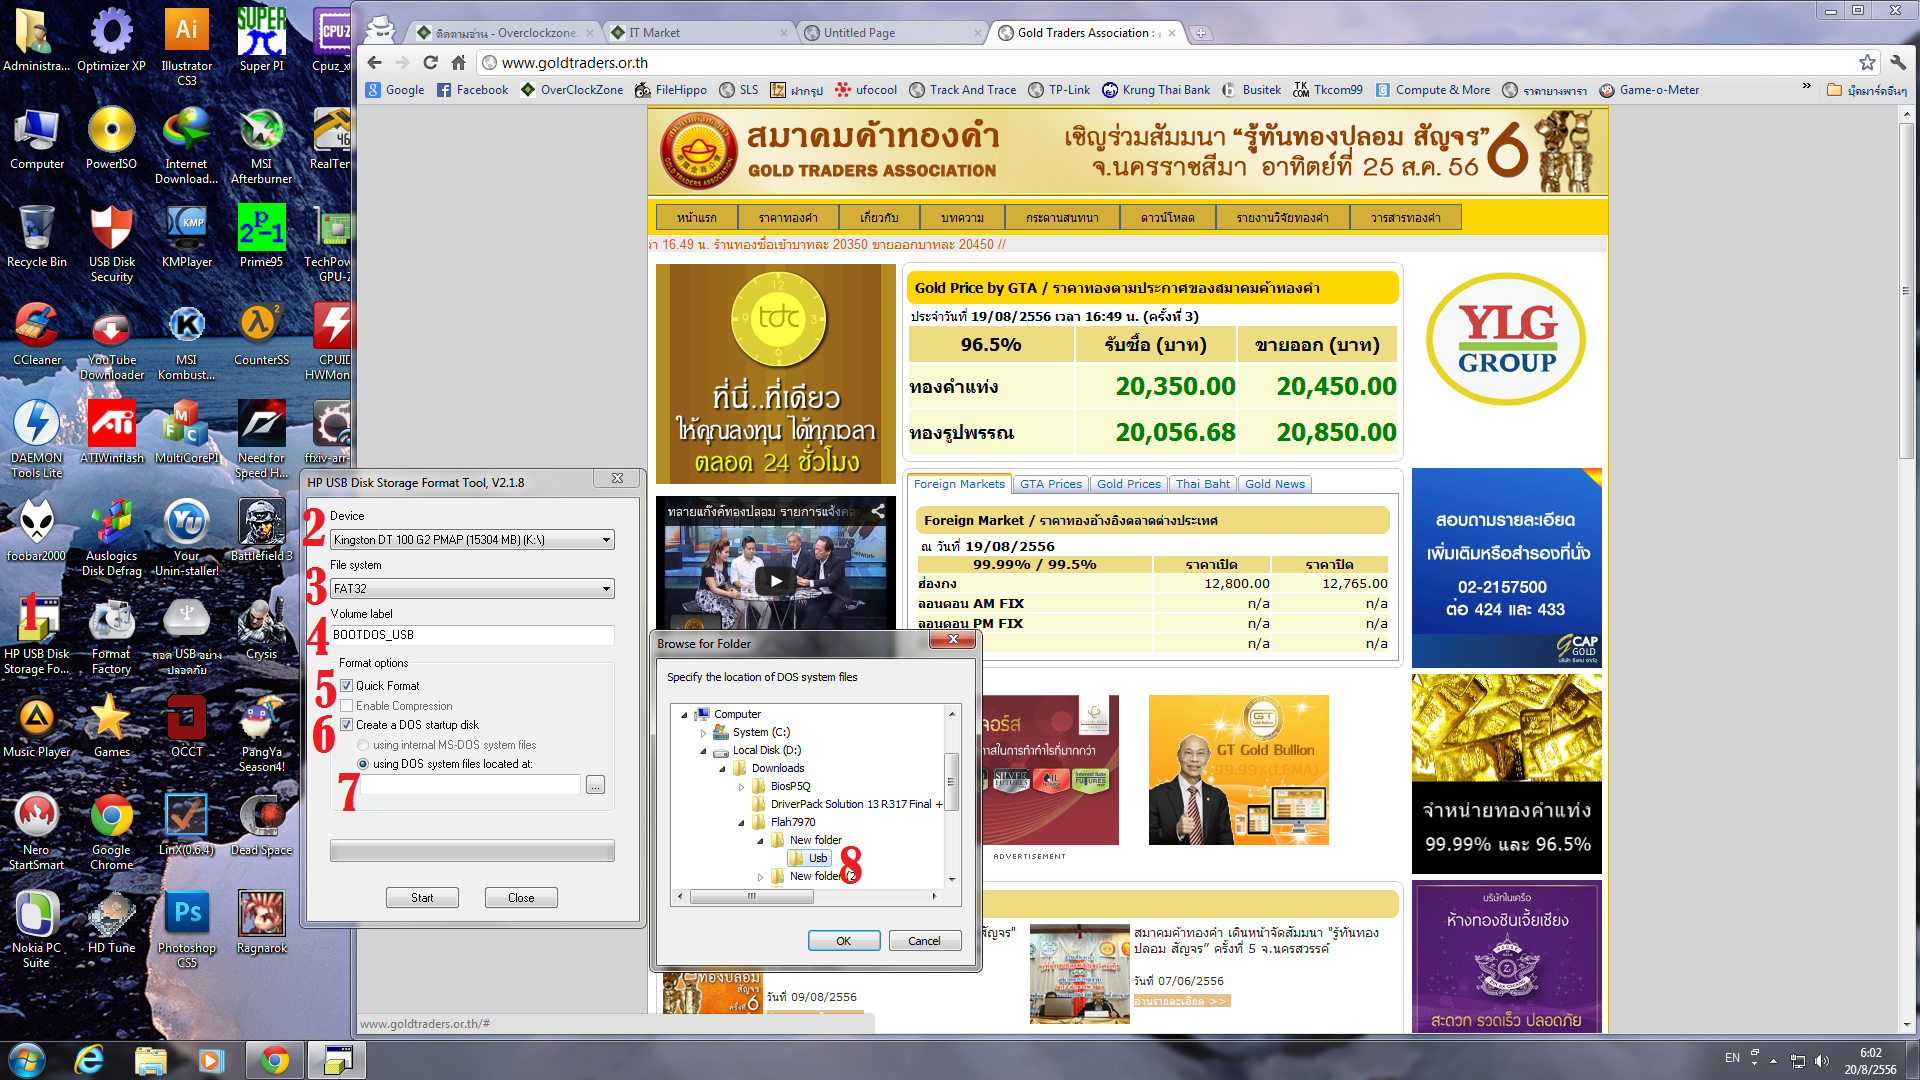The width and height of the screenshot is (1920, 1080).
Task: Click Chrome home button
Action: click(458, 62)
